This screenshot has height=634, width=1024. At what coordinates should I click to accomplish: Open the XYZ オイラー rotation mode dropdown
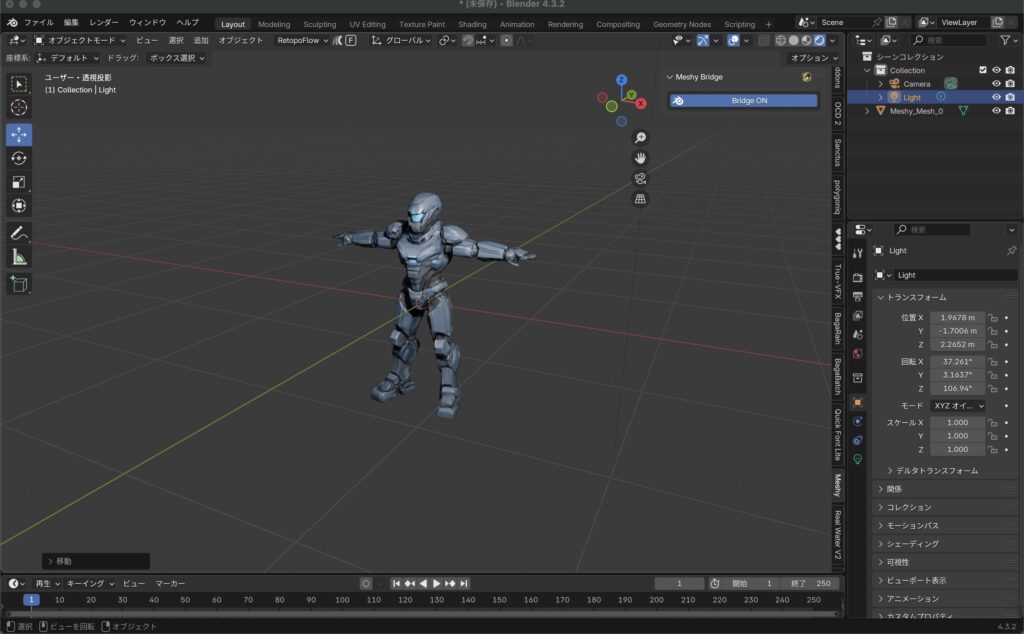[958, 406]
